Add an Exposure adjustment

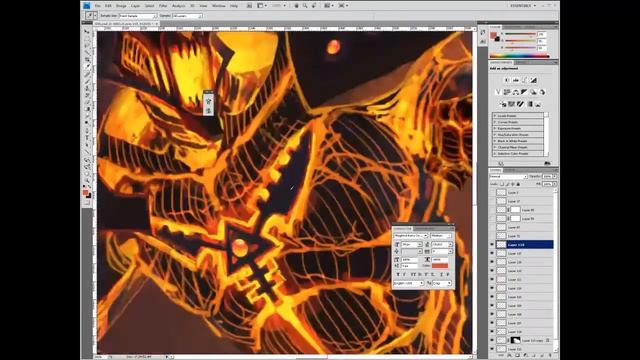tap(533, 80)
